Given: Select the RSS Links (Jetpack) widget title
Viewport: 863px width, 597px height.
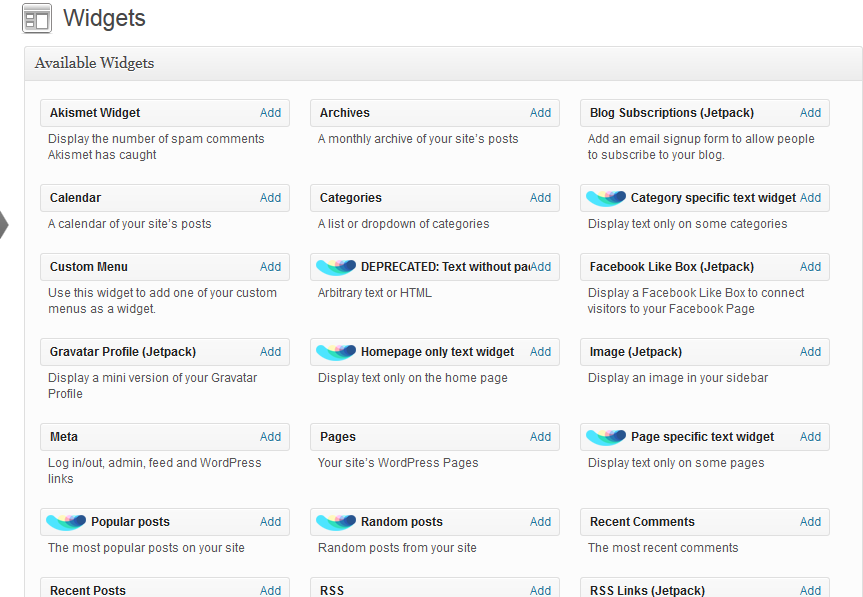Looking at the screenshot, I should pos(647,591).
